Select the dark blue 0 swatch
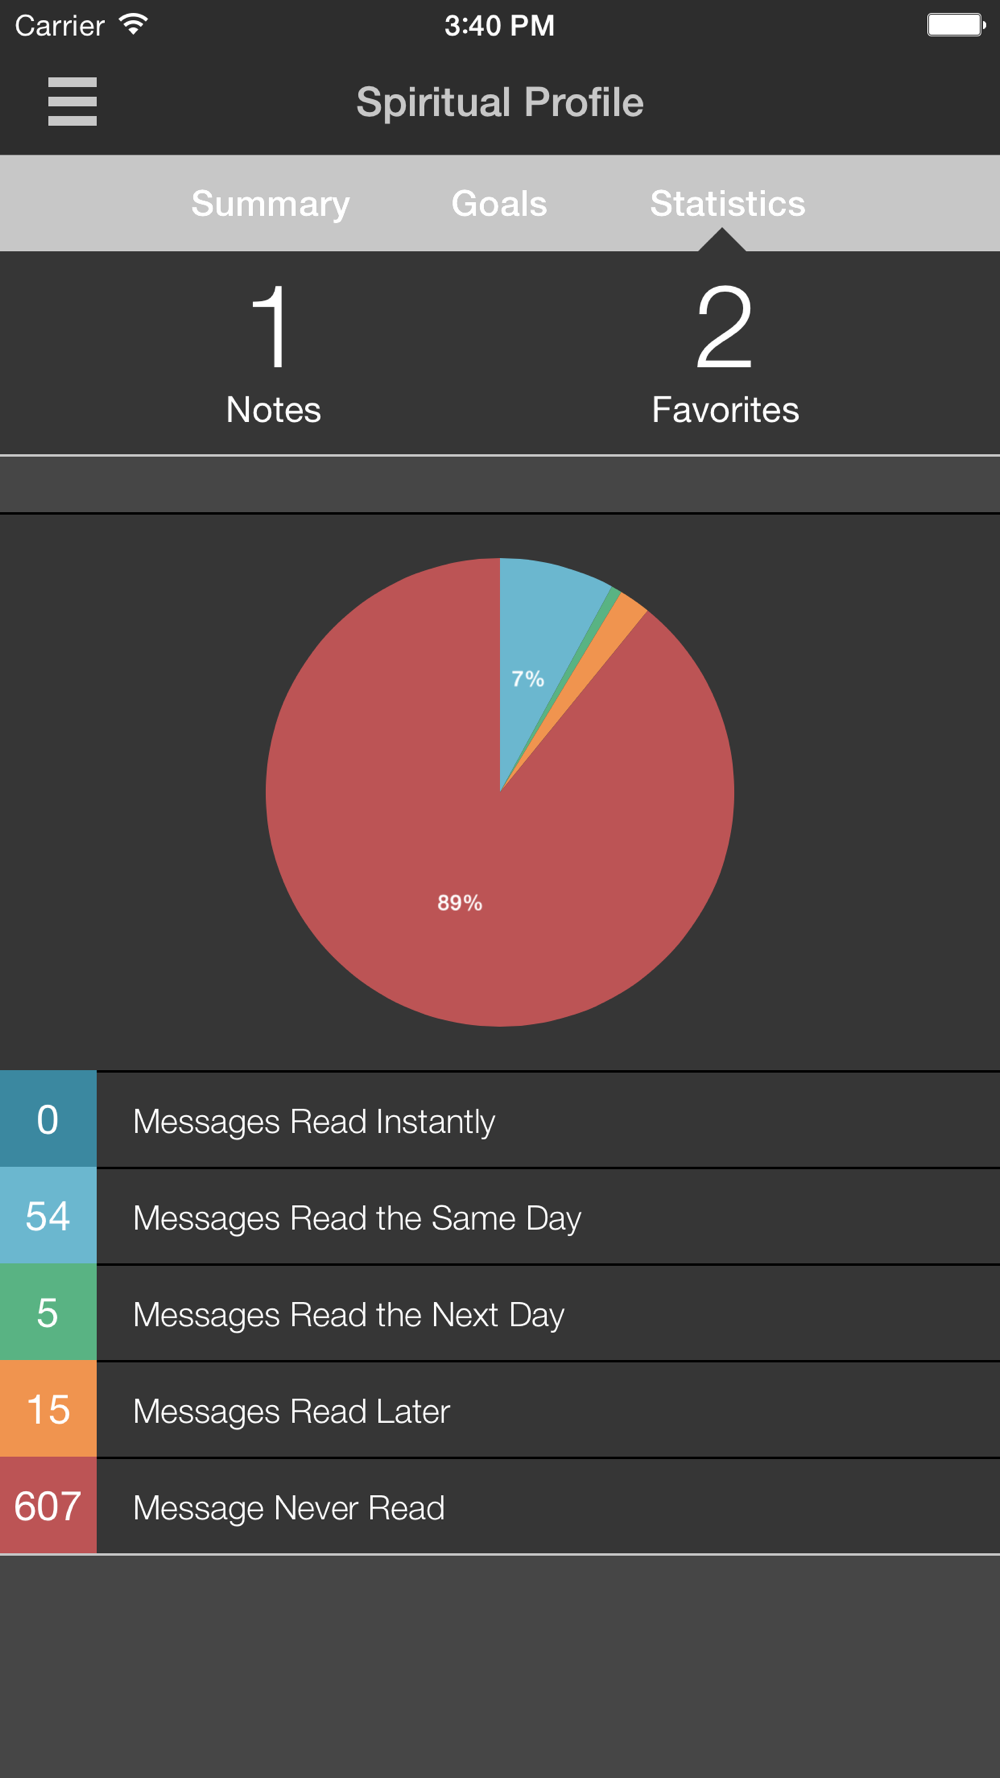Screen dimensions: 1000x1778 pos(48,1119)
